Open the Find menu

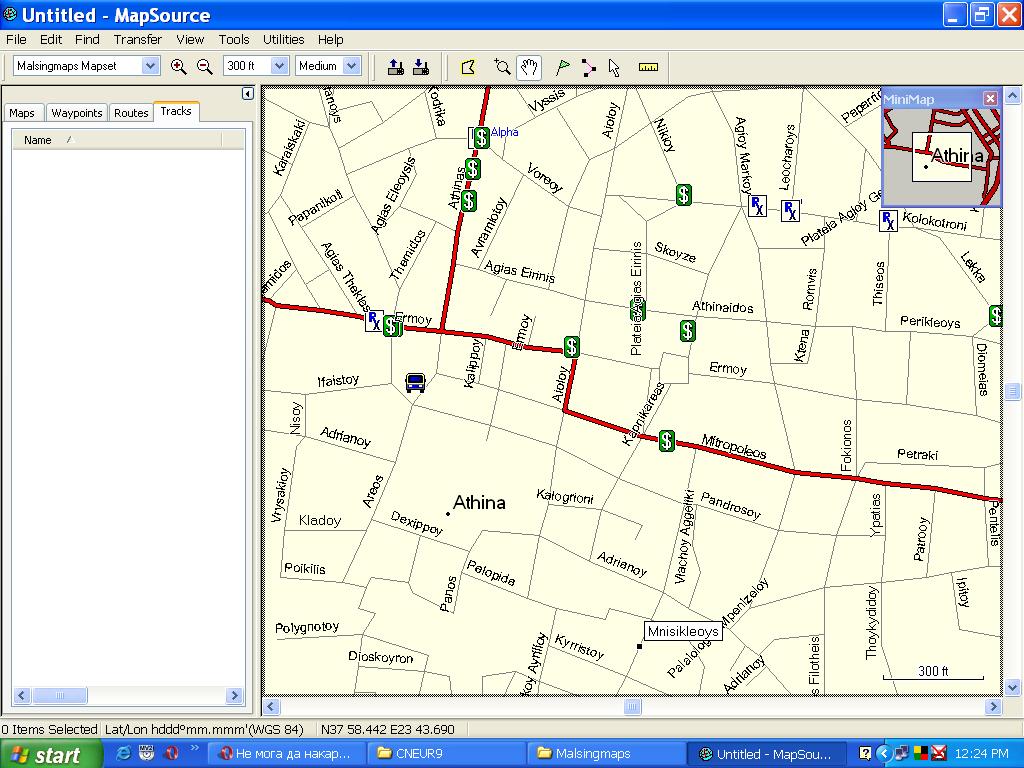click(87, 39)
